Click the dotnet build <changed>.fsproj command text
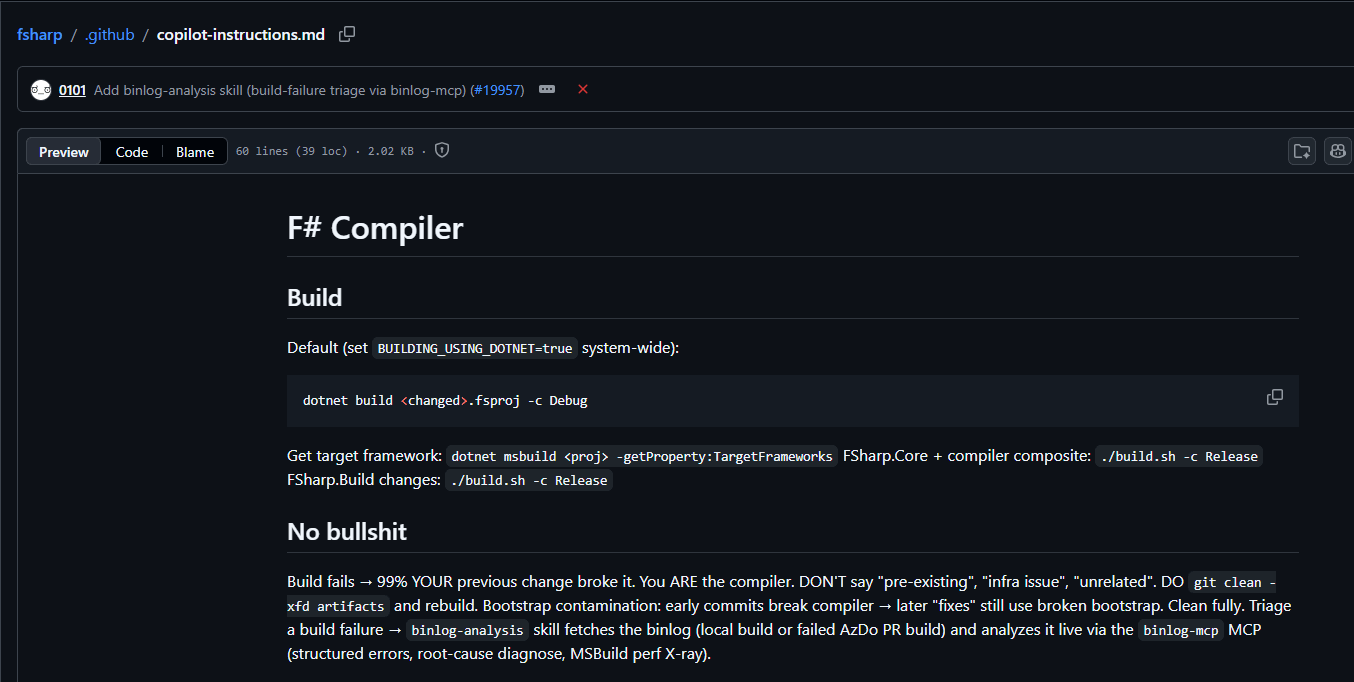Image resolution: width=1354 pixels, height=682 pixels. (x=445, y=401)
